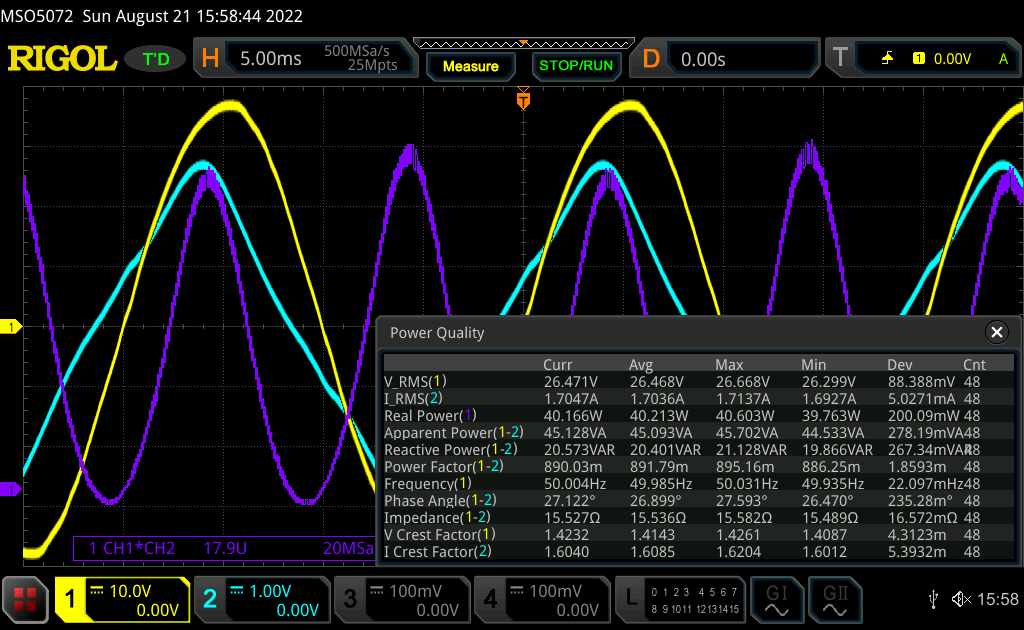
Task: Click the orange trigger position marker
Action: [523, 100]
